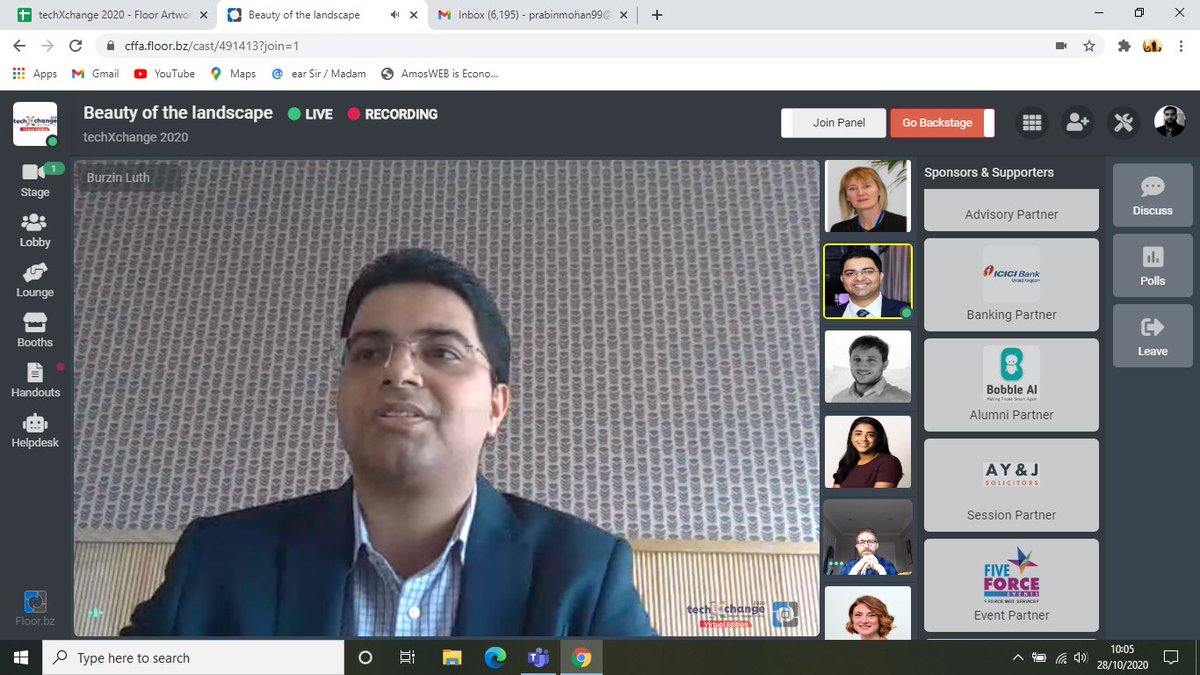Go back to the previous page
The height and width of the screenshot is (675, 1200).
point(20,46)
